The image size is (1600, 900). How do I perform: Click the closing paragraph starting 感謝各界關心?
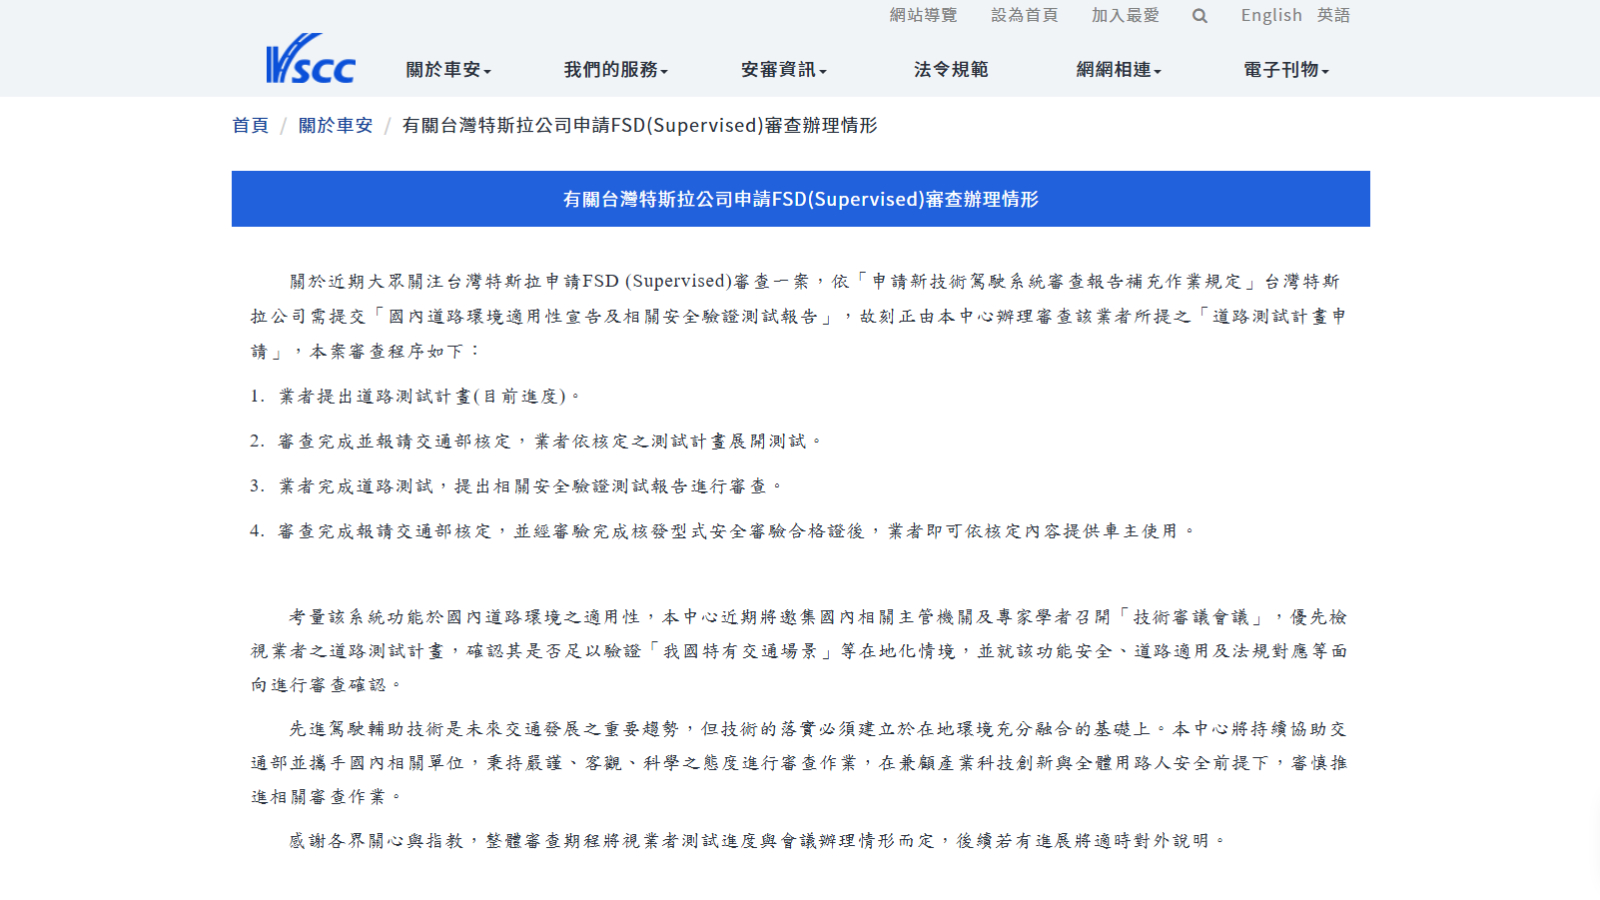pyautogui.click(x=757, y=841)
